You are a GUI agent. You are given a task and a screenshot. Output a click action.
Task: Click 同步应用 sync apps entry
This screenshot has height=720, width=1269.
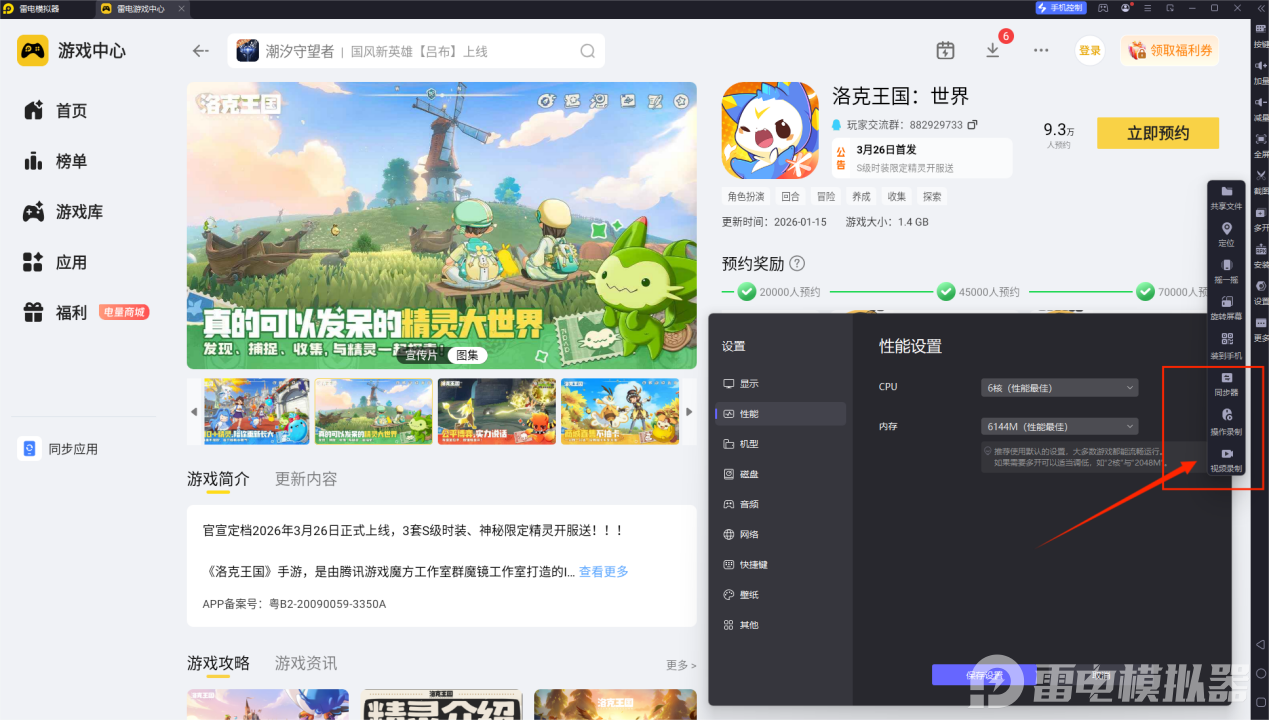pyautogui.click(x=60, y=449)
